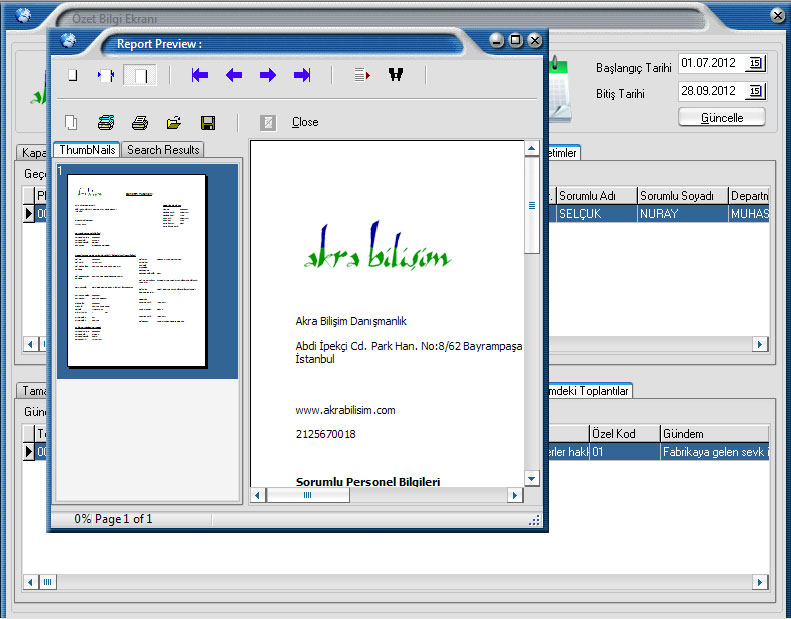The width and height of the screenshot is (791, 619).
Task: Select the SELÇUK cell
Action: click(x=596, y=213)
